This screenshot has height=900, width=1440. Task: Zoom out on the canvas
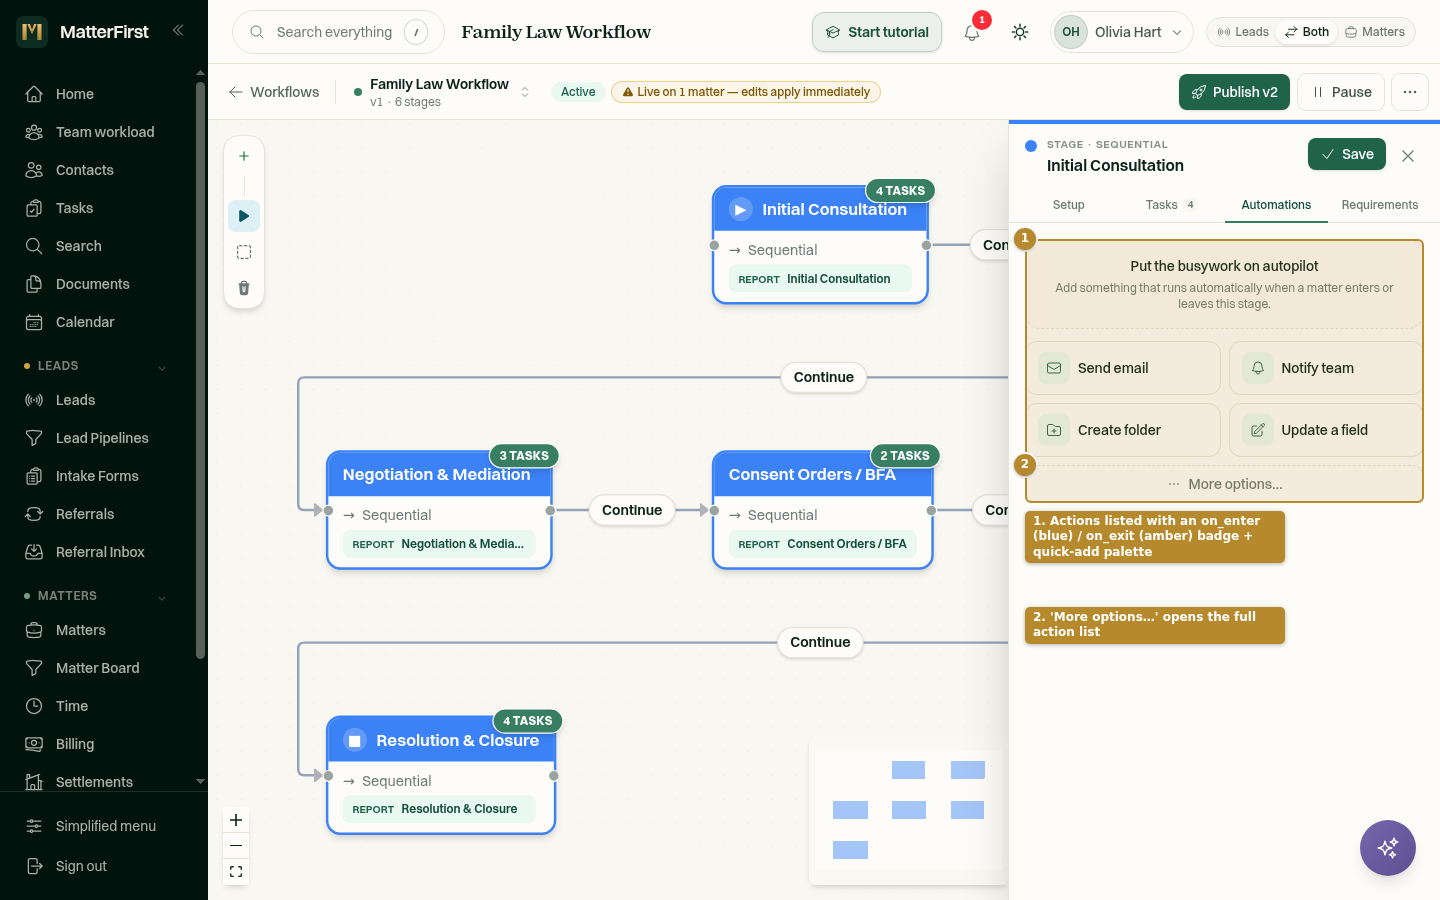[236, 846]
